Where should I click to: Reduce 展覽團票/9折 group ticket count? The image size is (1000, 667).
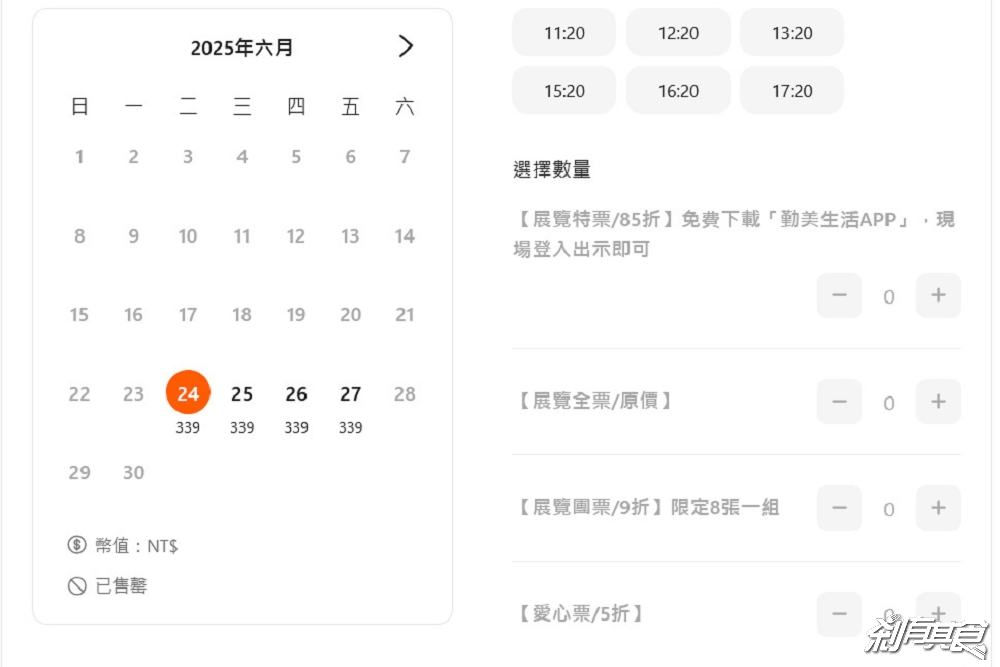click(x=839, y=508)
